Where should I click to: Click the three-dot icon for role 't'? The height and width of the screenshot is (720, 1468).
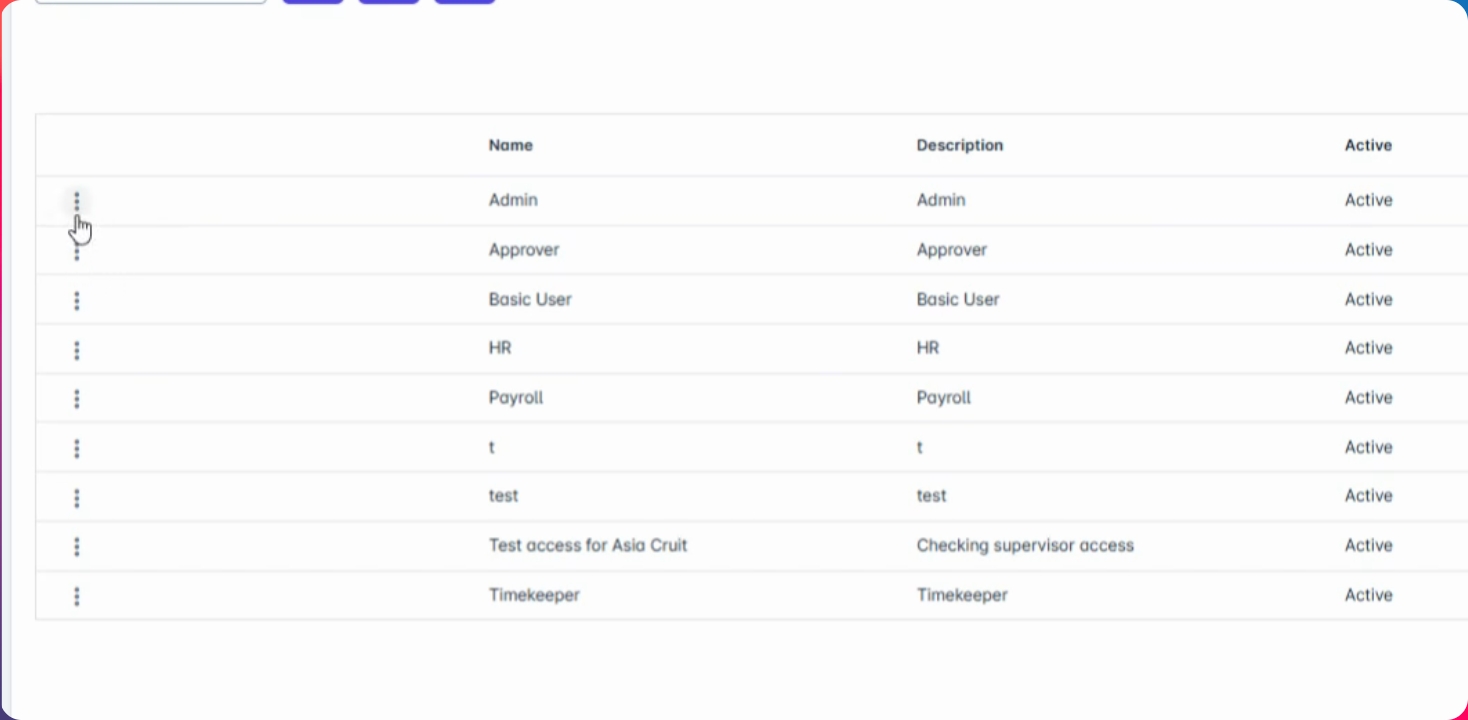77,449
